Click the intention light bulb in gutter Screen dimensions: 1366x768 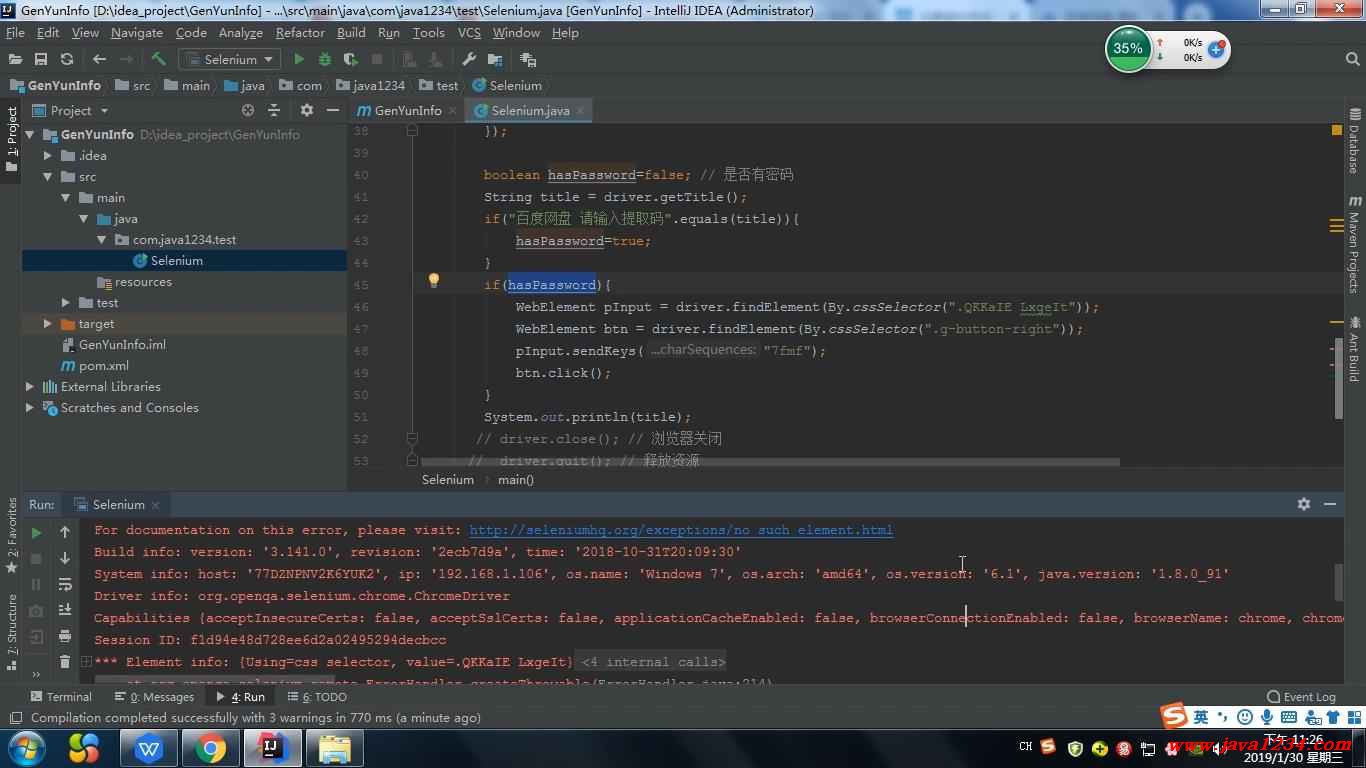point(434,281)
